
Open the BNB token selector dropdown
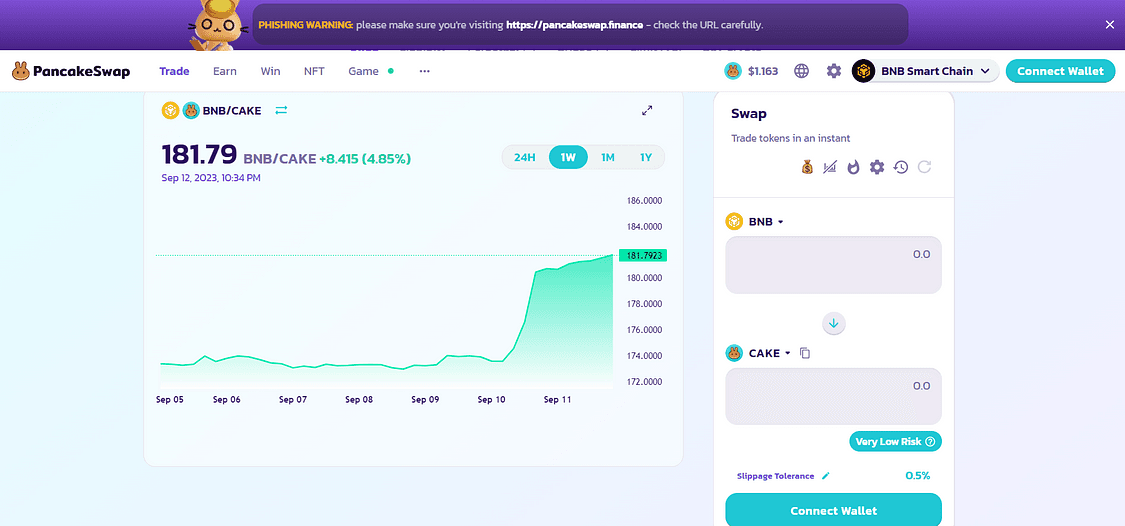[755, 222]
